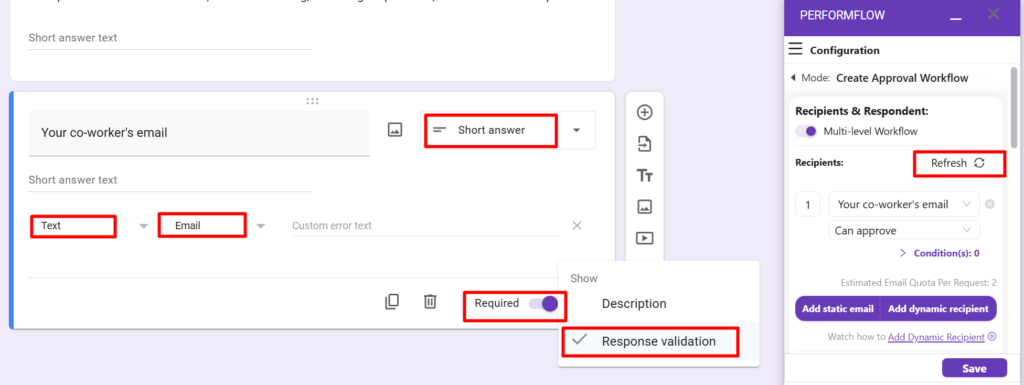Viewport: 1024px width, 385px height.
Task: Toggle the Multi-level Workflow switch
Action: click(806, 131)
